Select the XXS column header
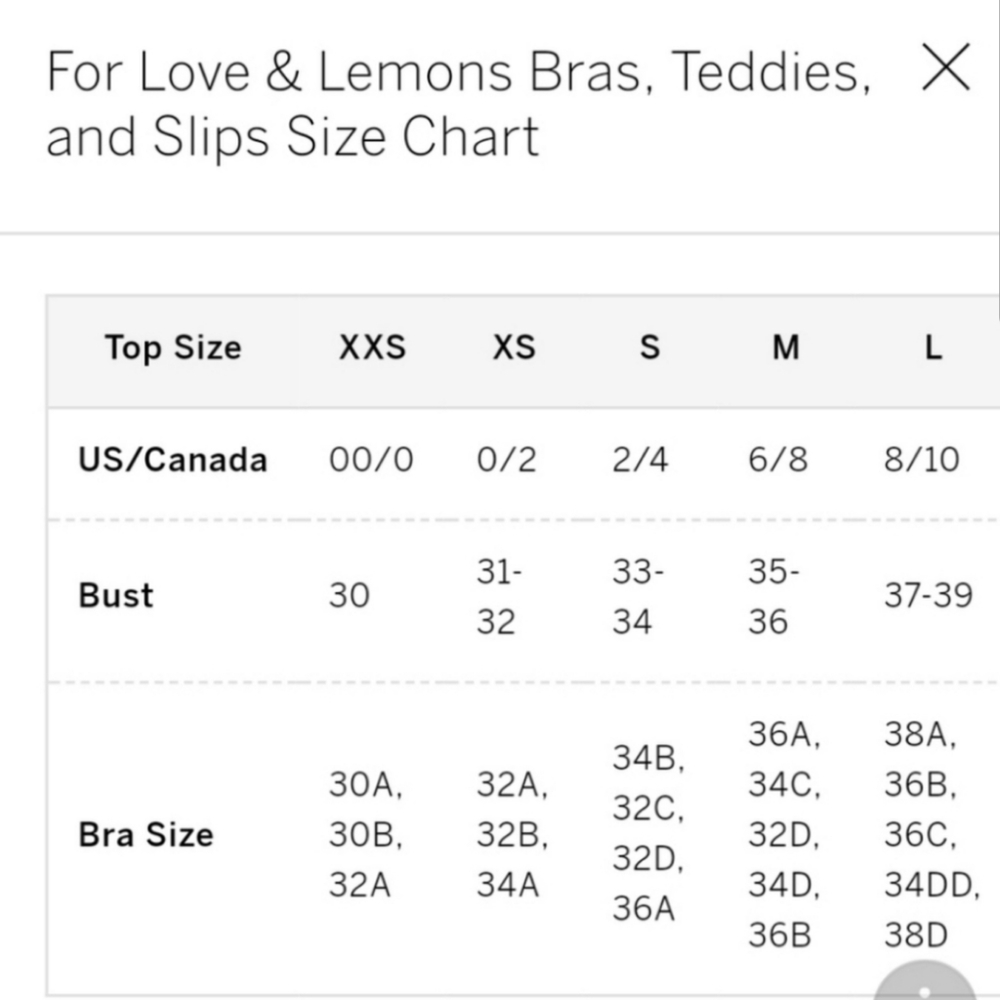 point(372,348)
